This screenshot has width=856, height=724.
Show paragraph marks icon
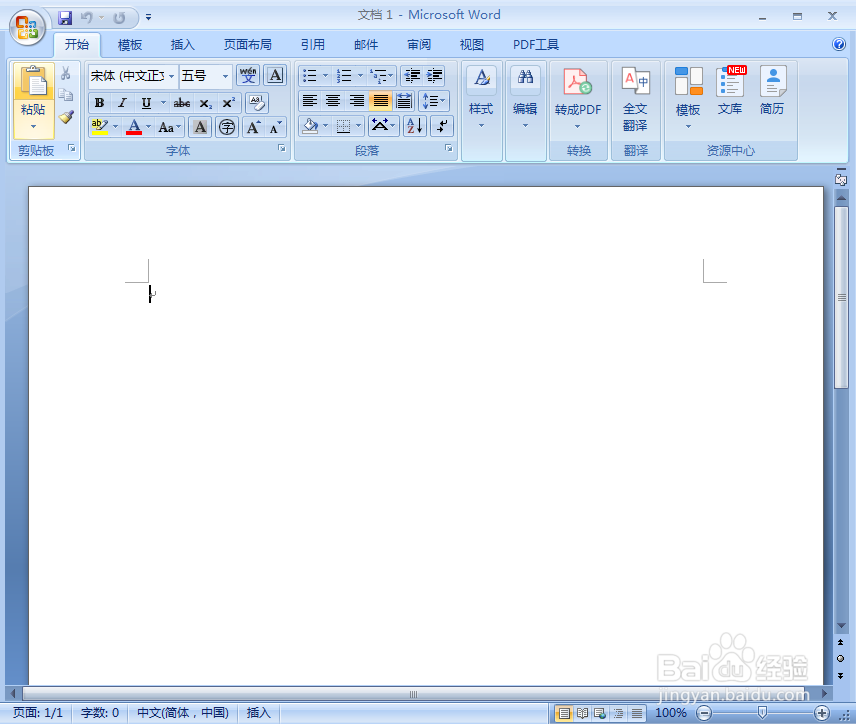tap(442, 127)
